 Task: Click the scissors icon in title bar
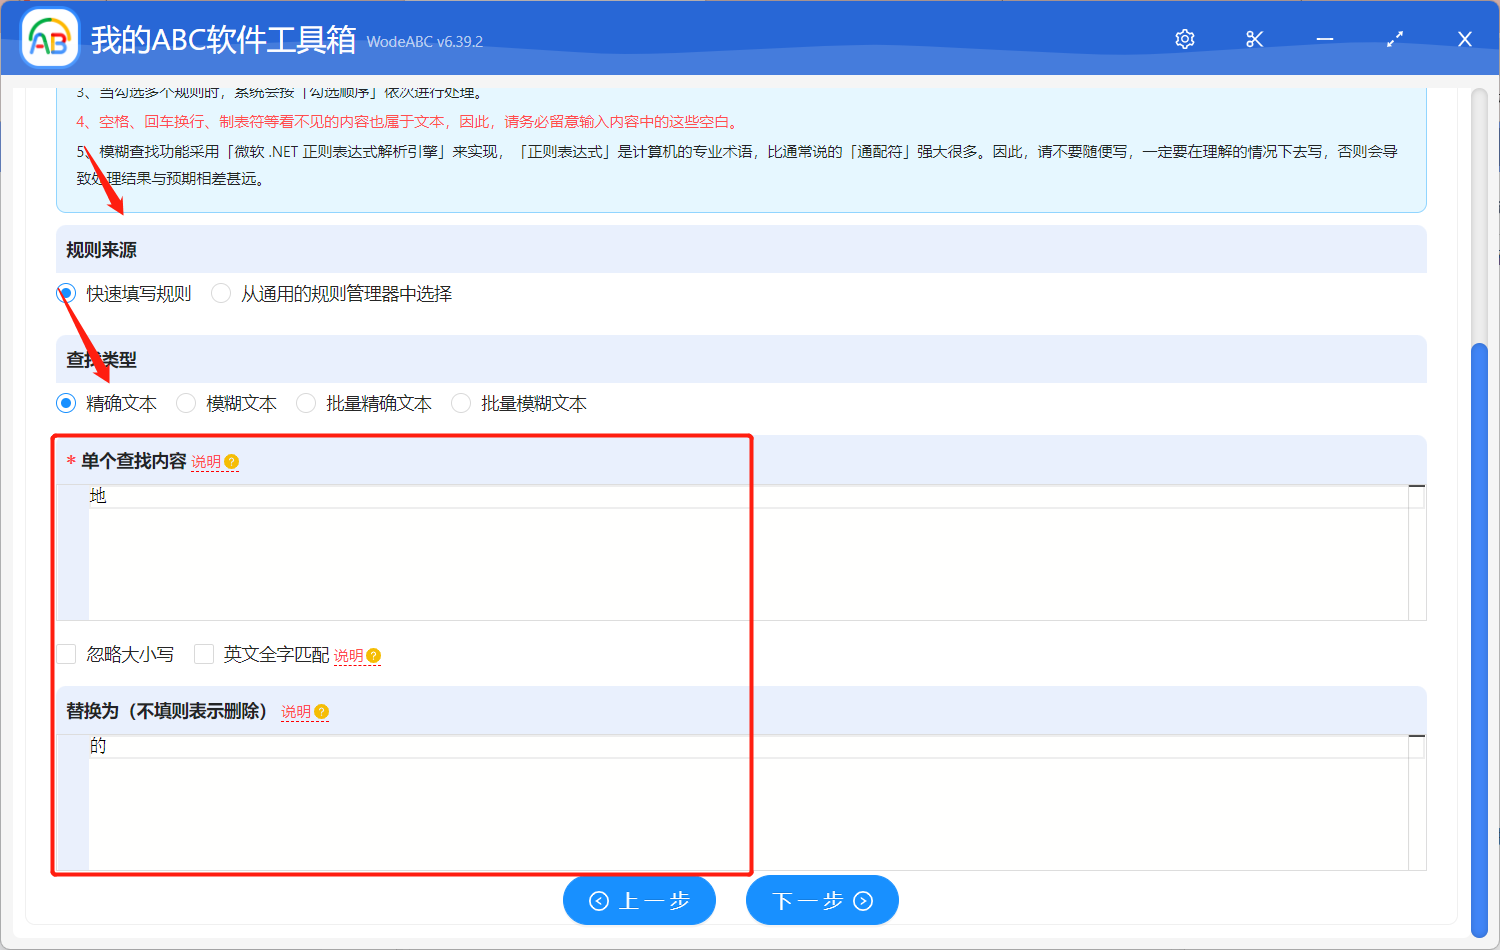click(x=1254, y=39)
